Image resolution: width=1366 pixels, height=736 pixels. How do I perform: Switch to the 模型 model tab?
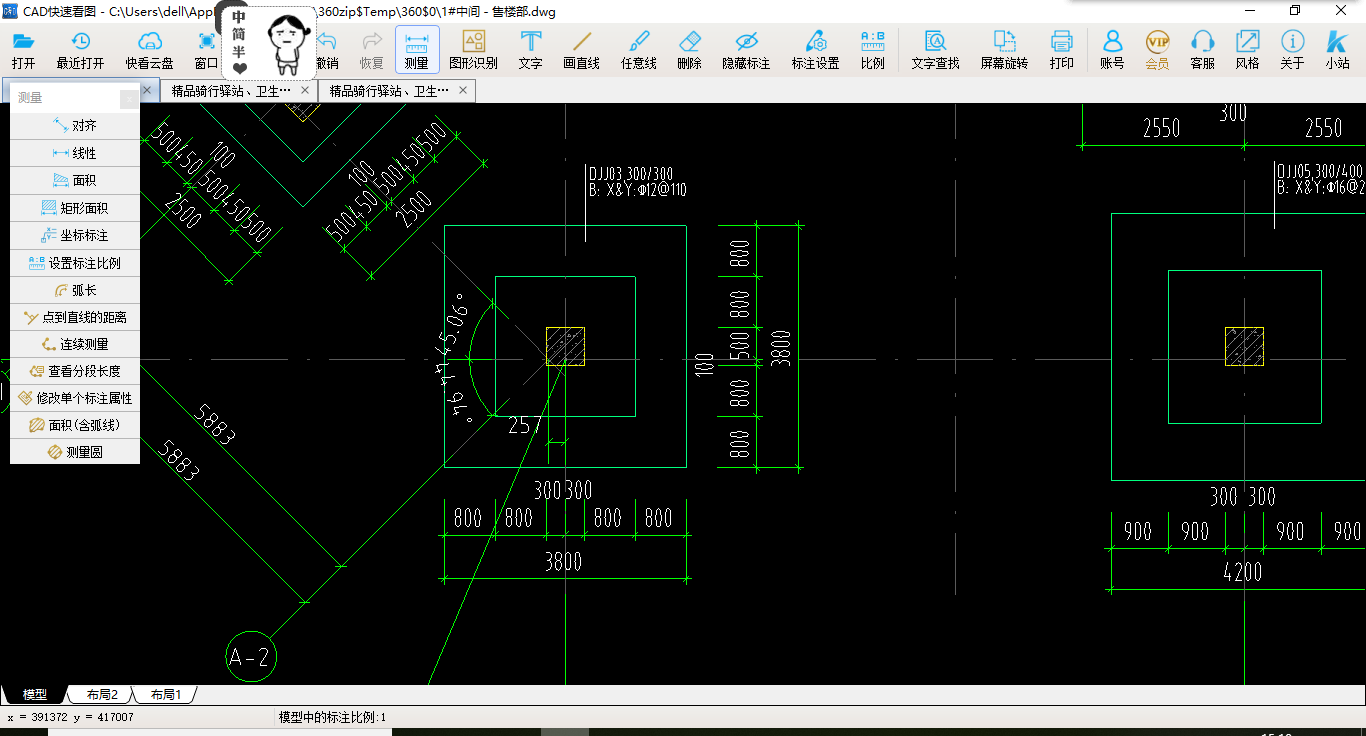tap(35, 694)
